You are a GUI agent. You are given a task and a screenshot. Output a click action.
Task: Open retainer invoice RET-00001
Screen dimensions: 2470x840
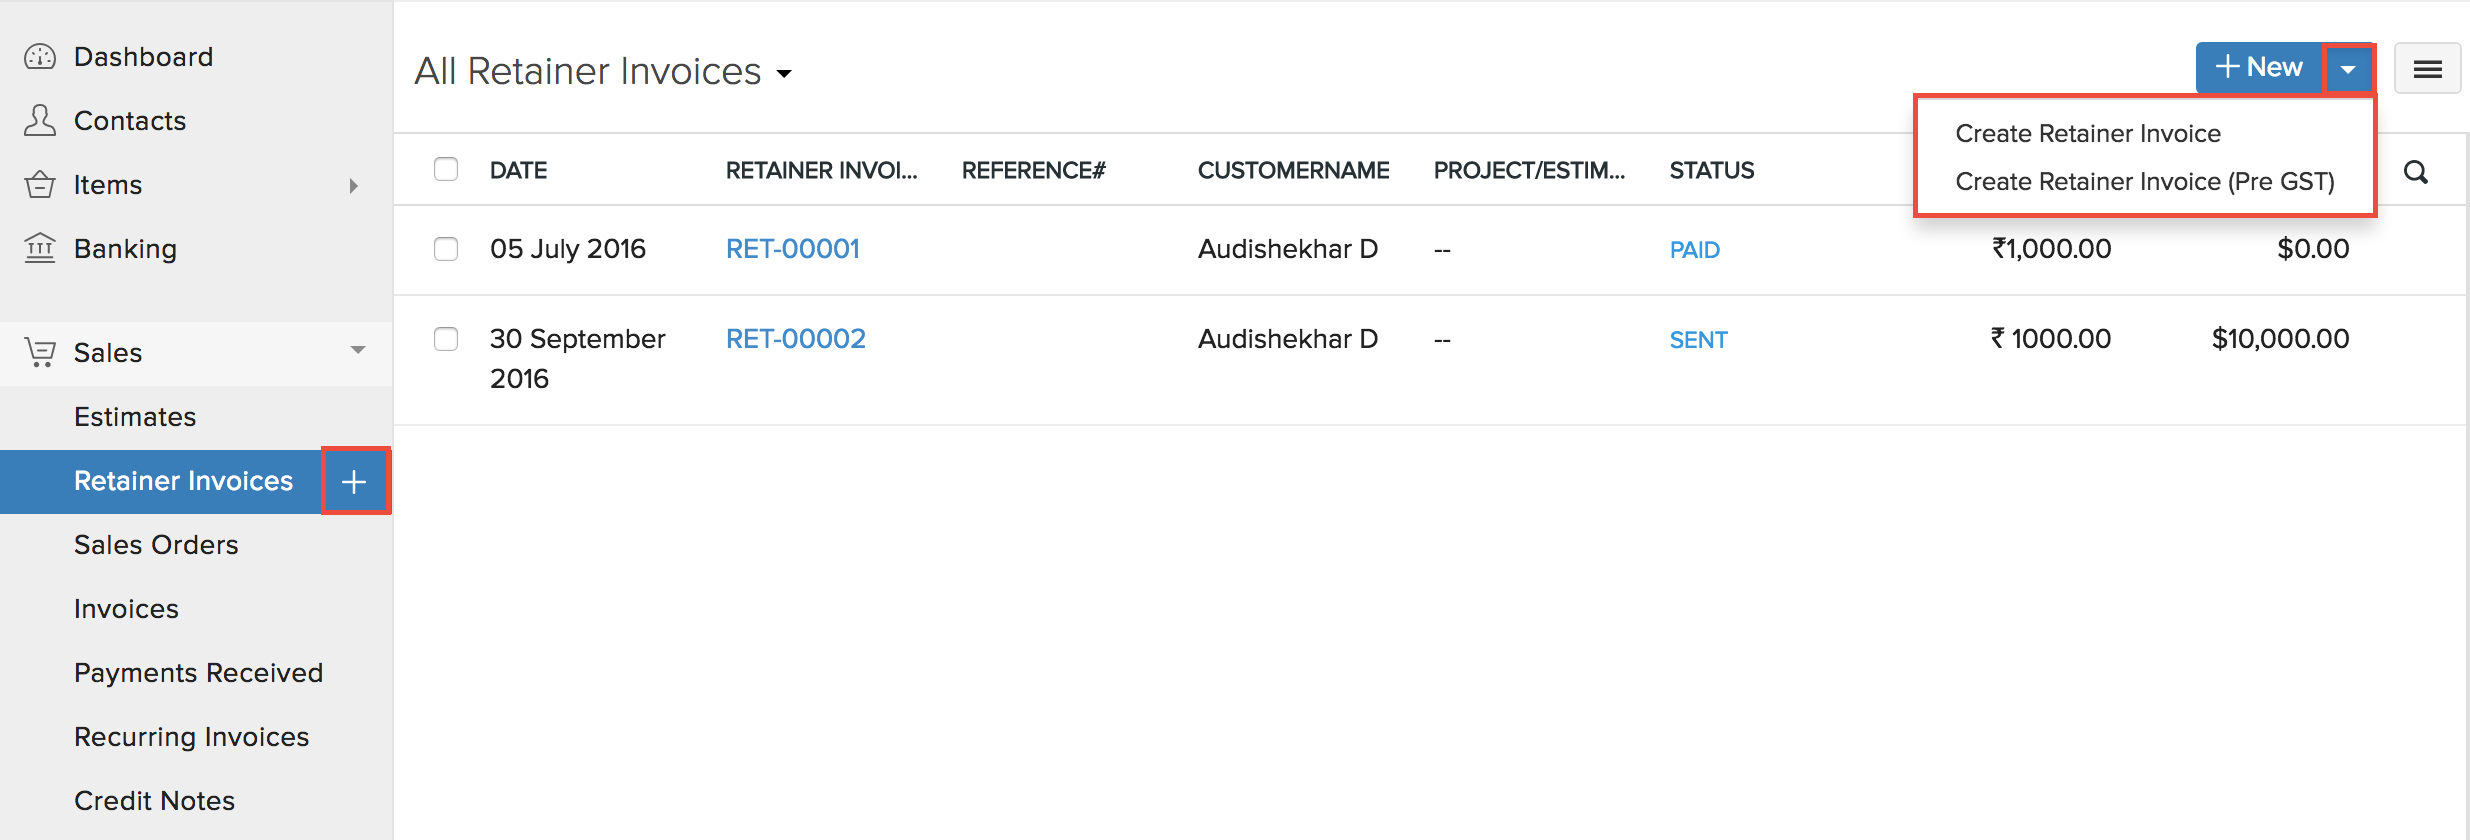click(x=792, y=249)
